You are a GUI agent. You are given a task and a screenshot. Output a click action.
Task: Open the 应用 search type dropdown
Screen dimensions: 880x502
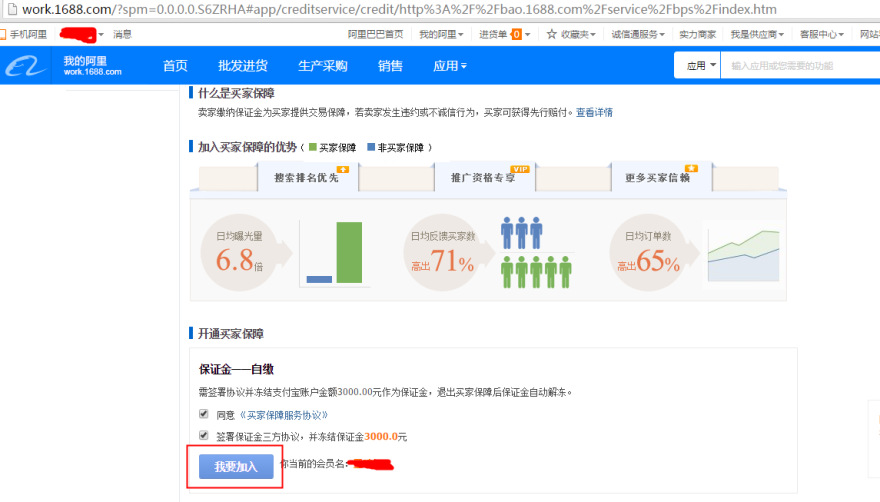point(698,66)
